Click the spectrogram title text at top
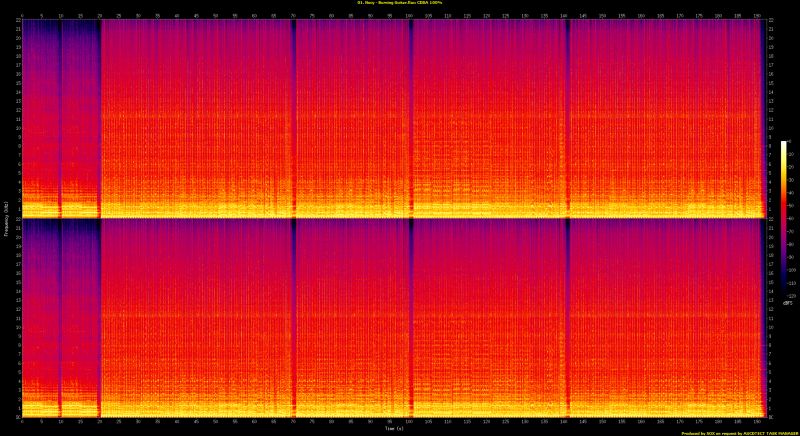800x436 pixels. point(400,3)
